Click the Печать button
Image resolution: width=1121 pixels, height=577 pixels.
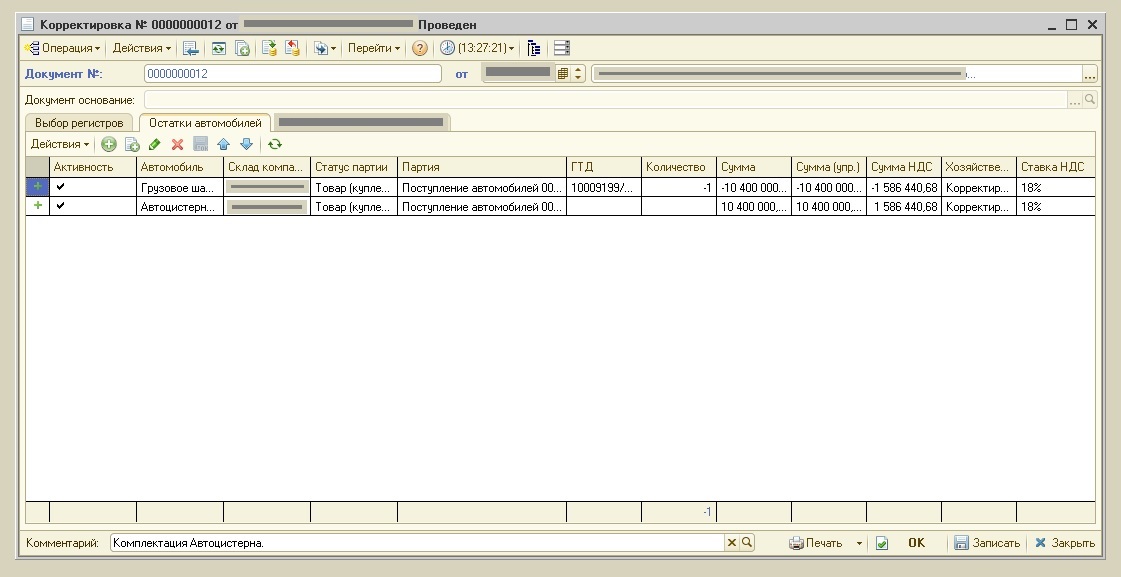coord(816,543)
